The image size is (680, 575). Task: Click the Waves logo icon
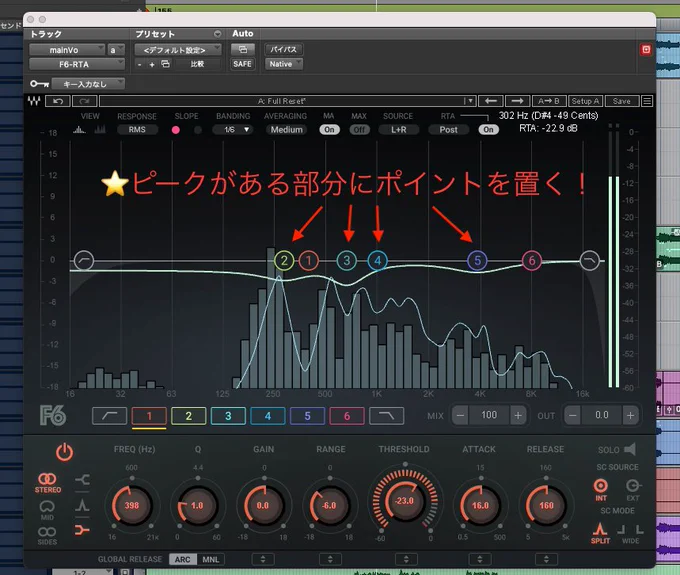34,101
